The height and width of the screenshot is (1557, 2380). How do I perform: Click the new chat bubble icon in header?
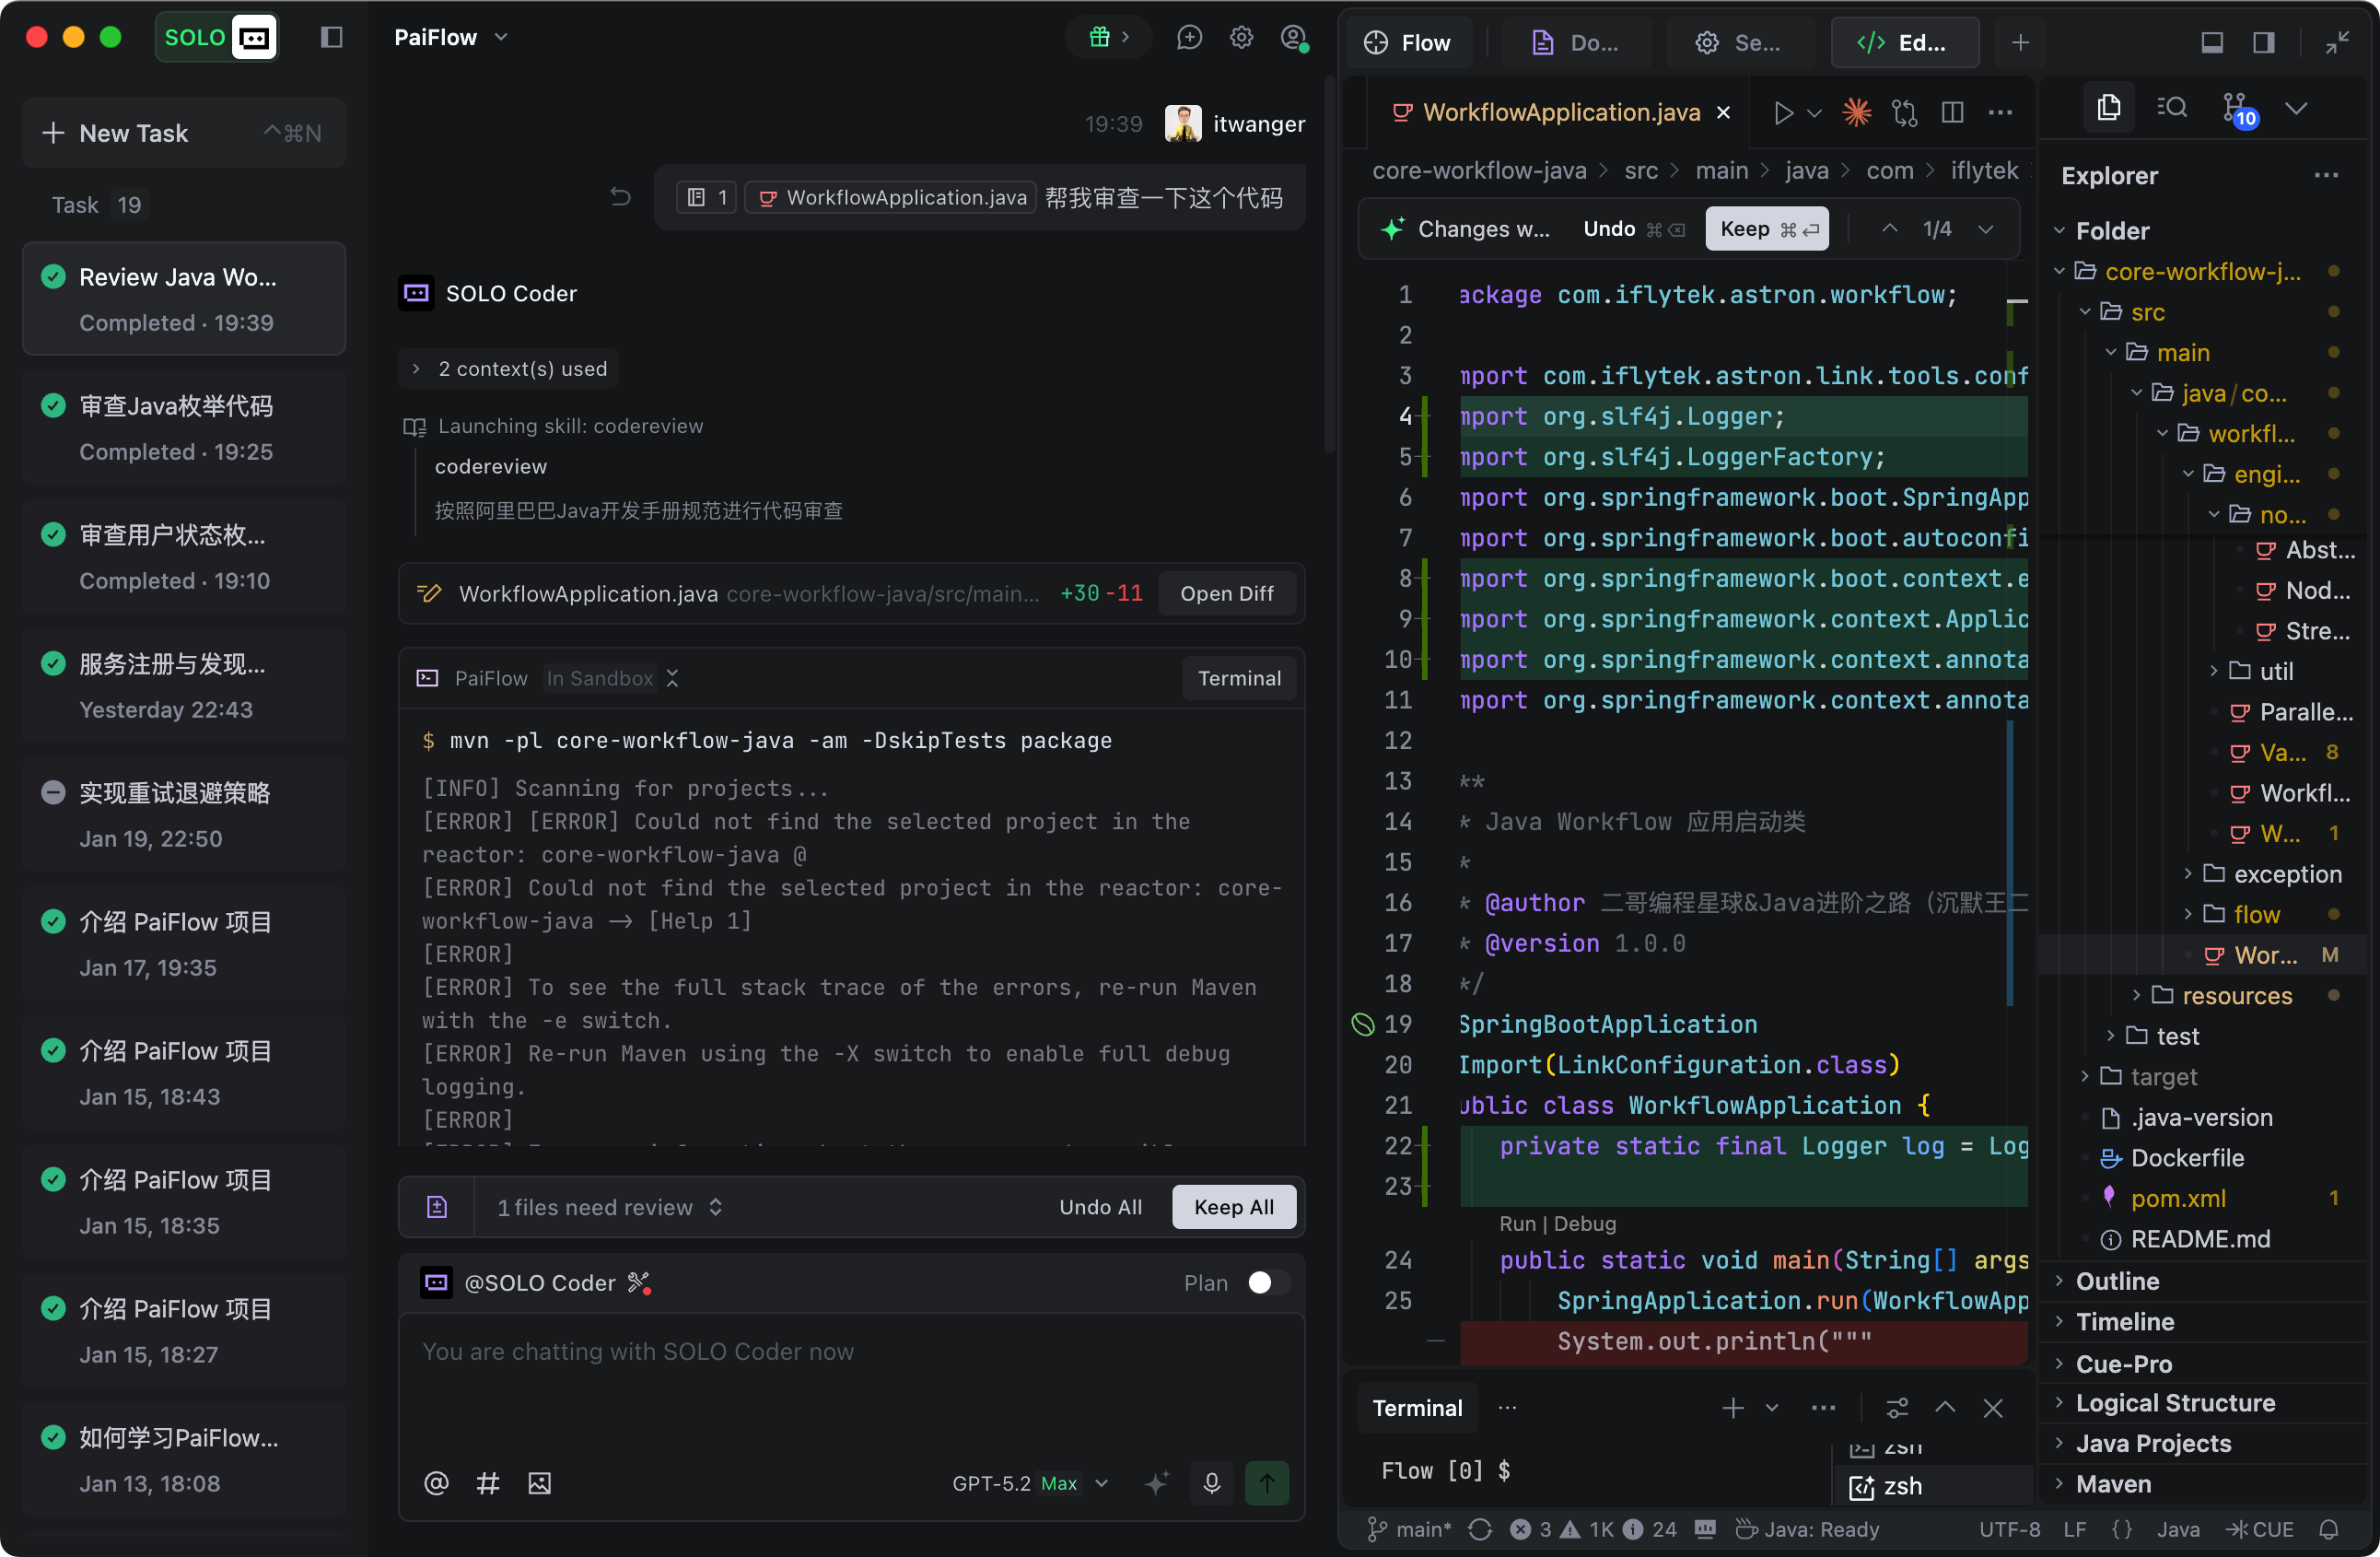tap(1189, 37)
